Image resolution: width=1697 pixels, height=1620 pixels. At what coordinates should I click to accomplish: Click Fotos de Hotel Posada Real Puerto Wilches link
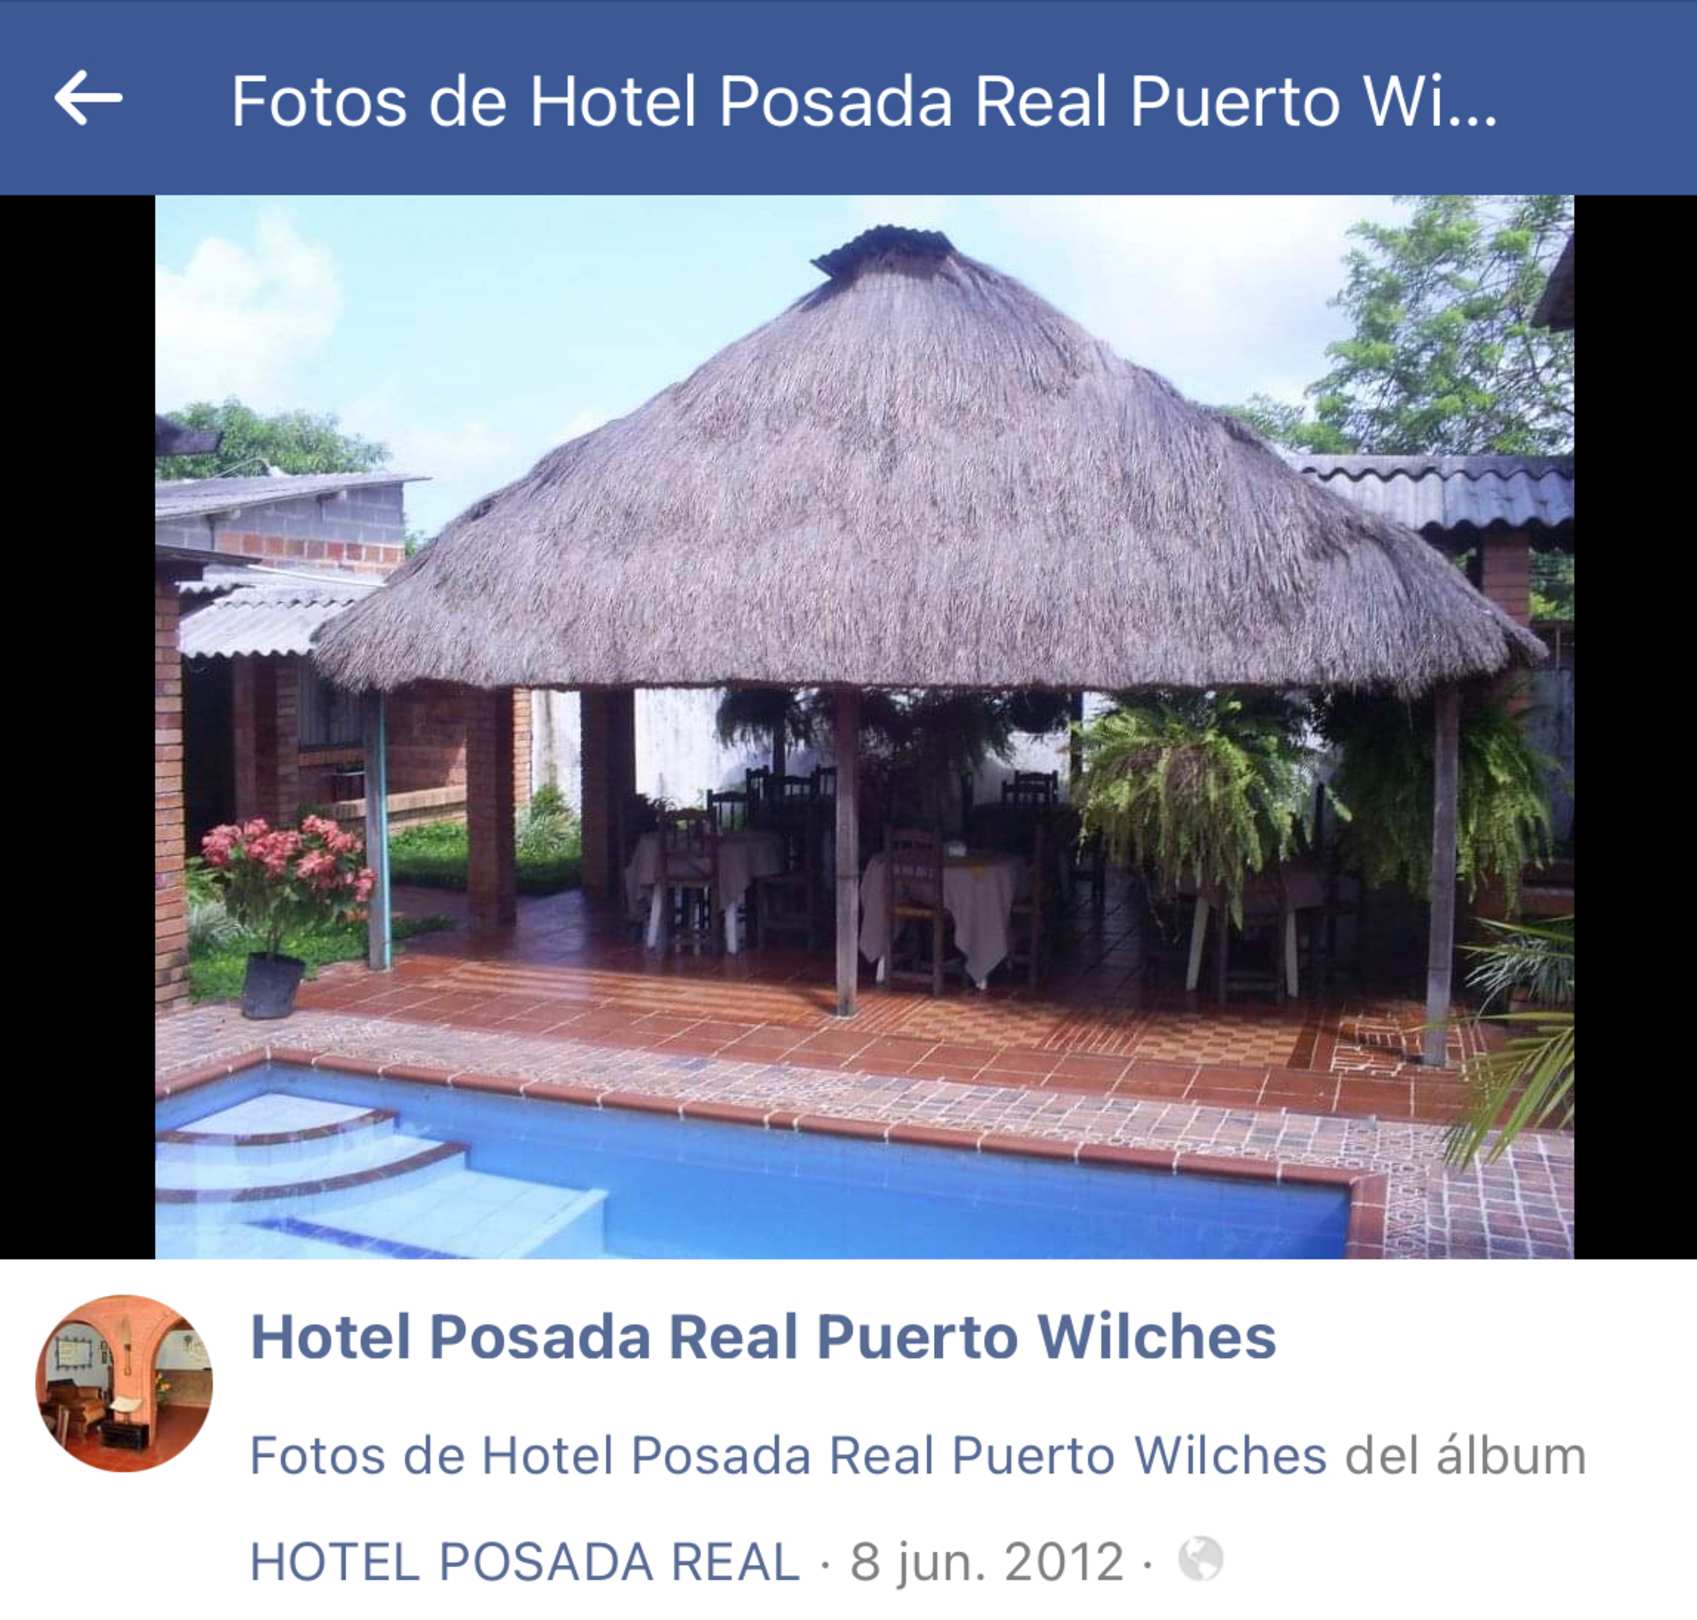tap(788, 1455)
